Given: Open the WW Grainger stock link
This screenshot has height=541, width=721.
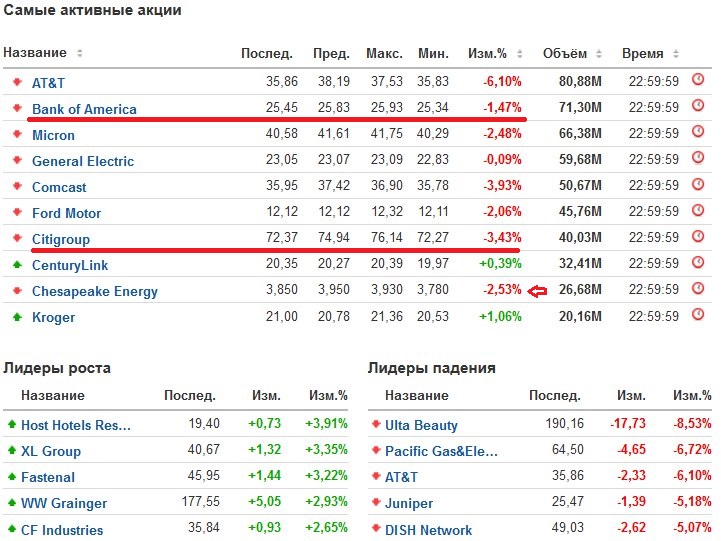Looking at the screenshot, I should 64,503.
